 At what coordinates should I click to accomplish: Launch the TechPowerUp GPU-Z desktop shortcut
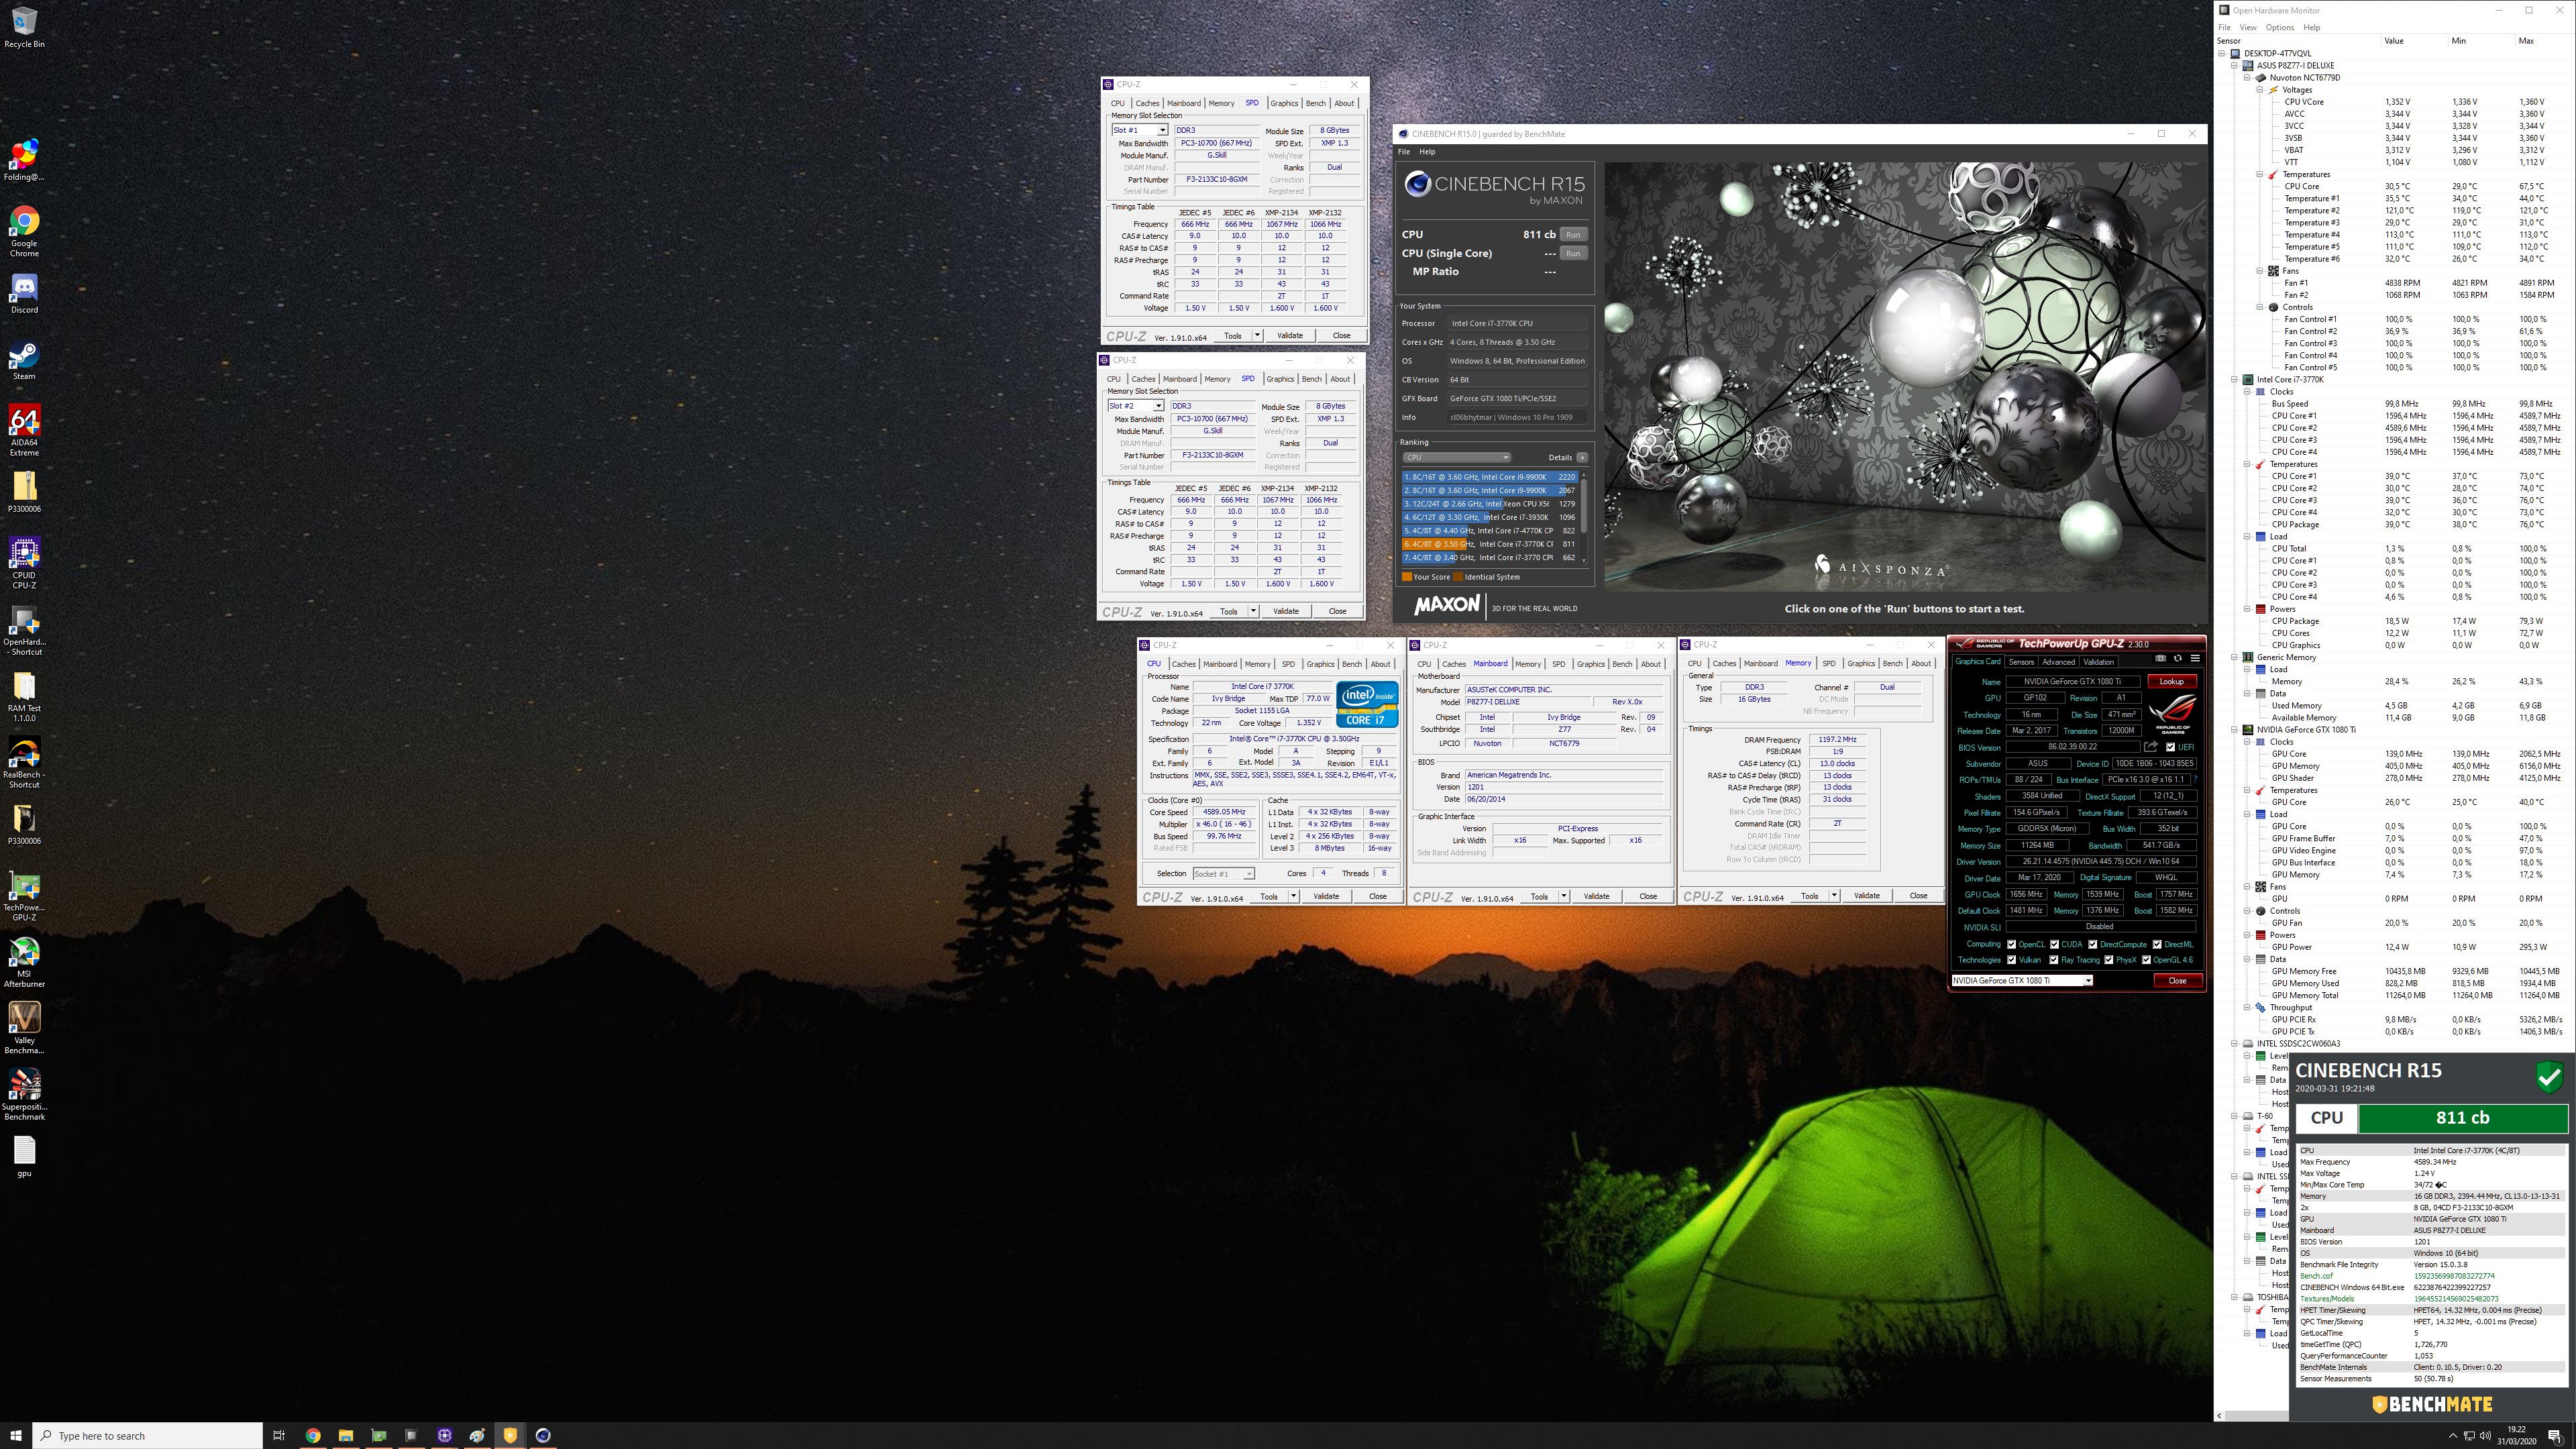(x=24, y=895)
